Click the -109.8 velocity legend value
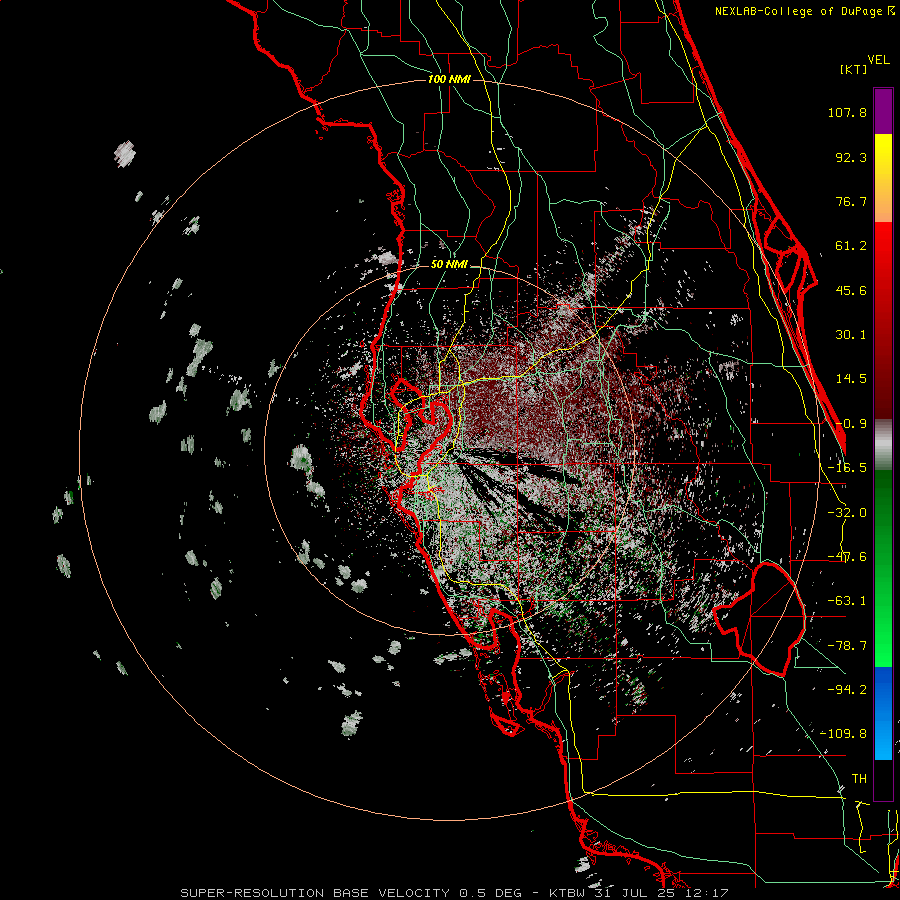900x900 pixels. [843, 734]
